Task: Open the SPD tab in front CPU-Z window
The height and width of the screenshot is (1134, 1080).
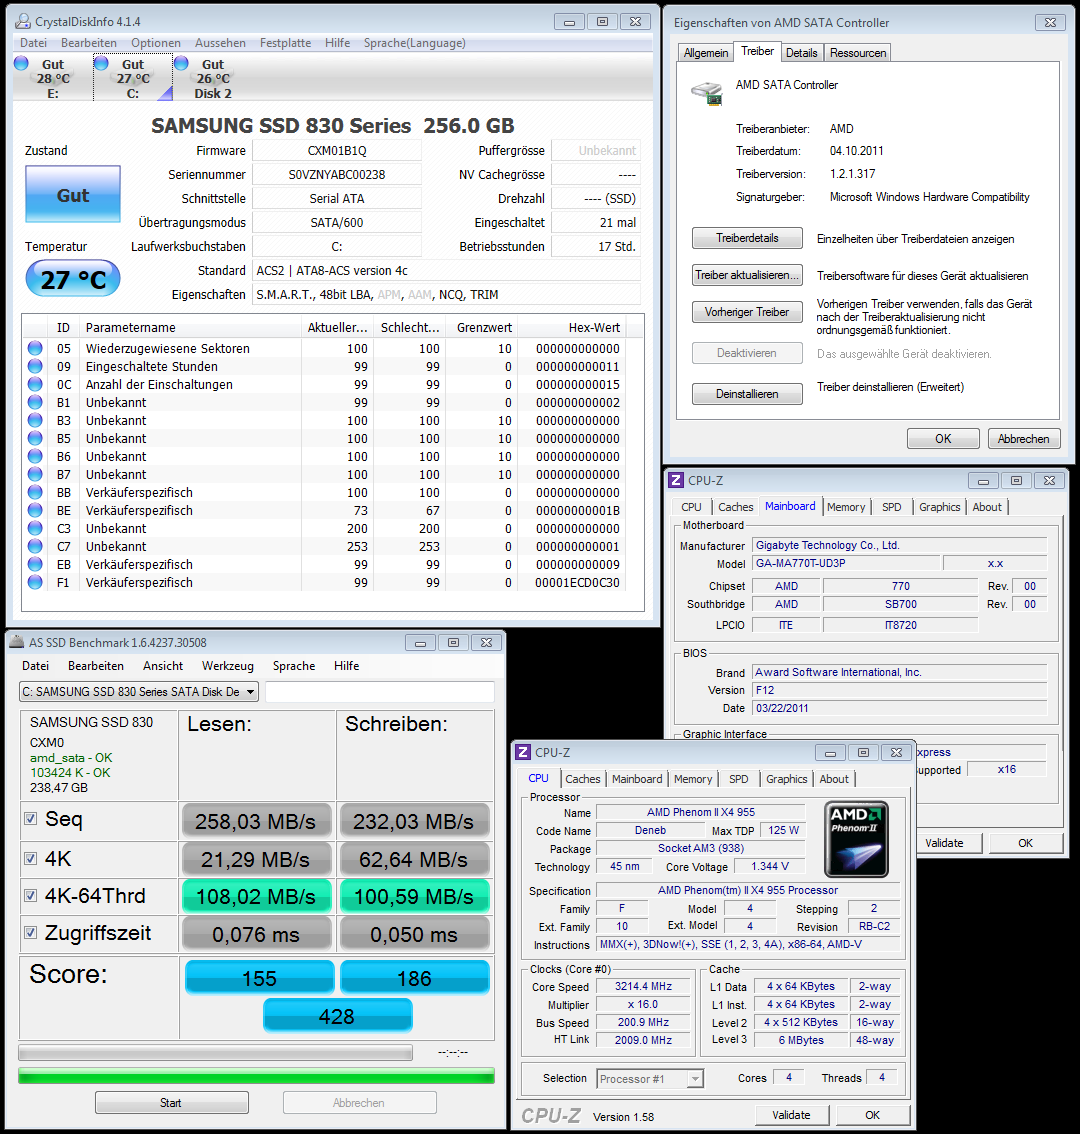Action: [x=739, y=779]
